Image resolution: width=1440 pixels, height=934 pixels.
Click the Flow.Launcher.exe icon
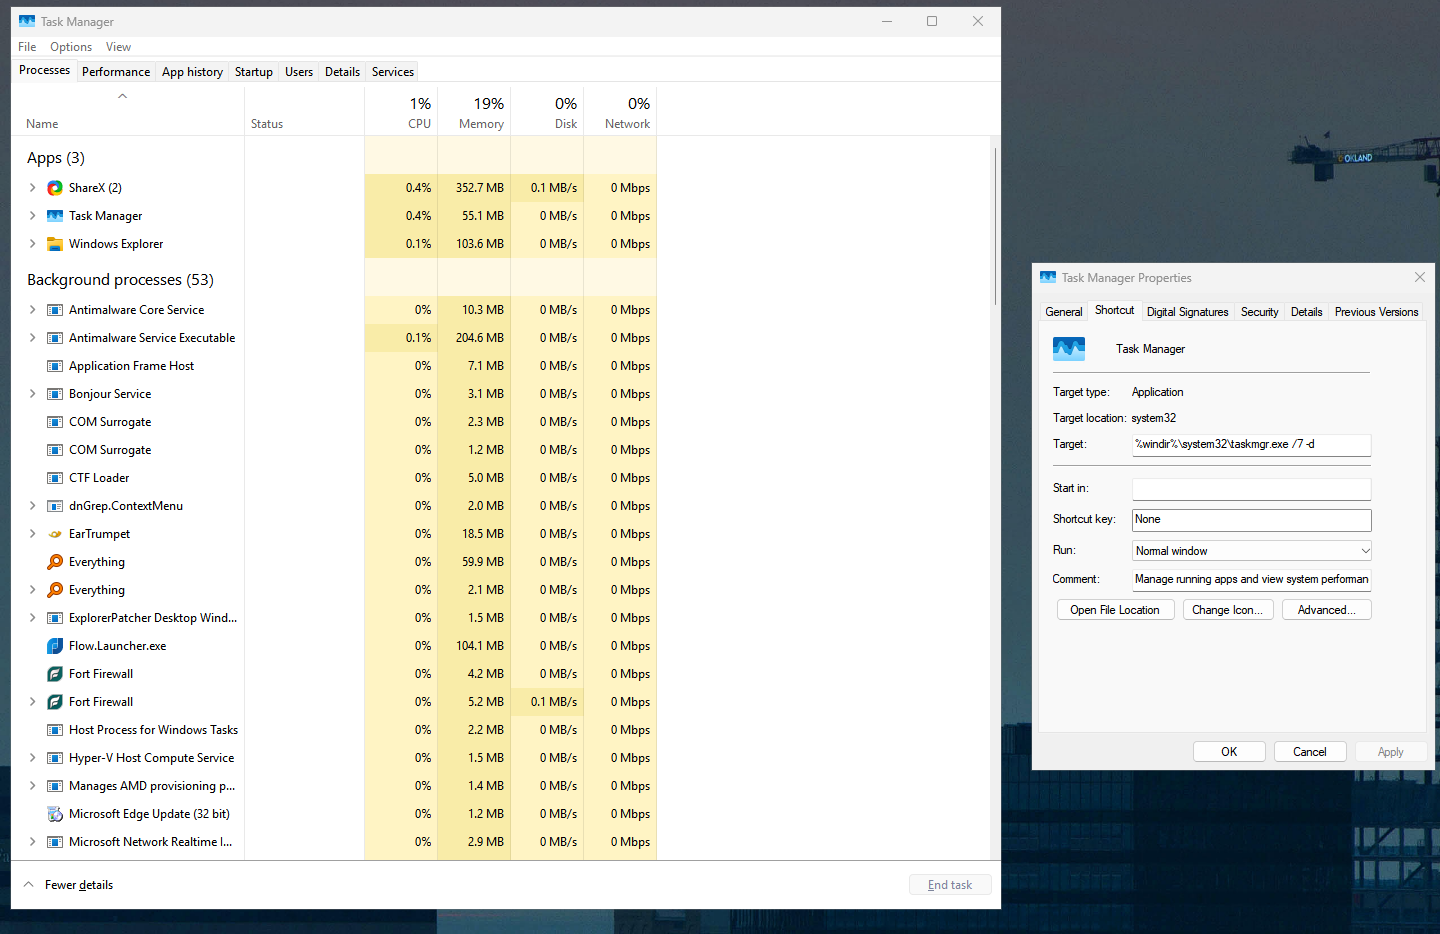(55, 646)
